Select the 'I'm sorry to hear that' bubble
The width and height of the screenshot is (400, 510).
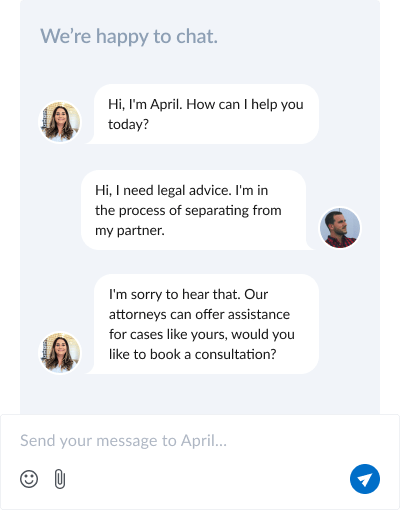pyautogui.click(x=206, y=324)
